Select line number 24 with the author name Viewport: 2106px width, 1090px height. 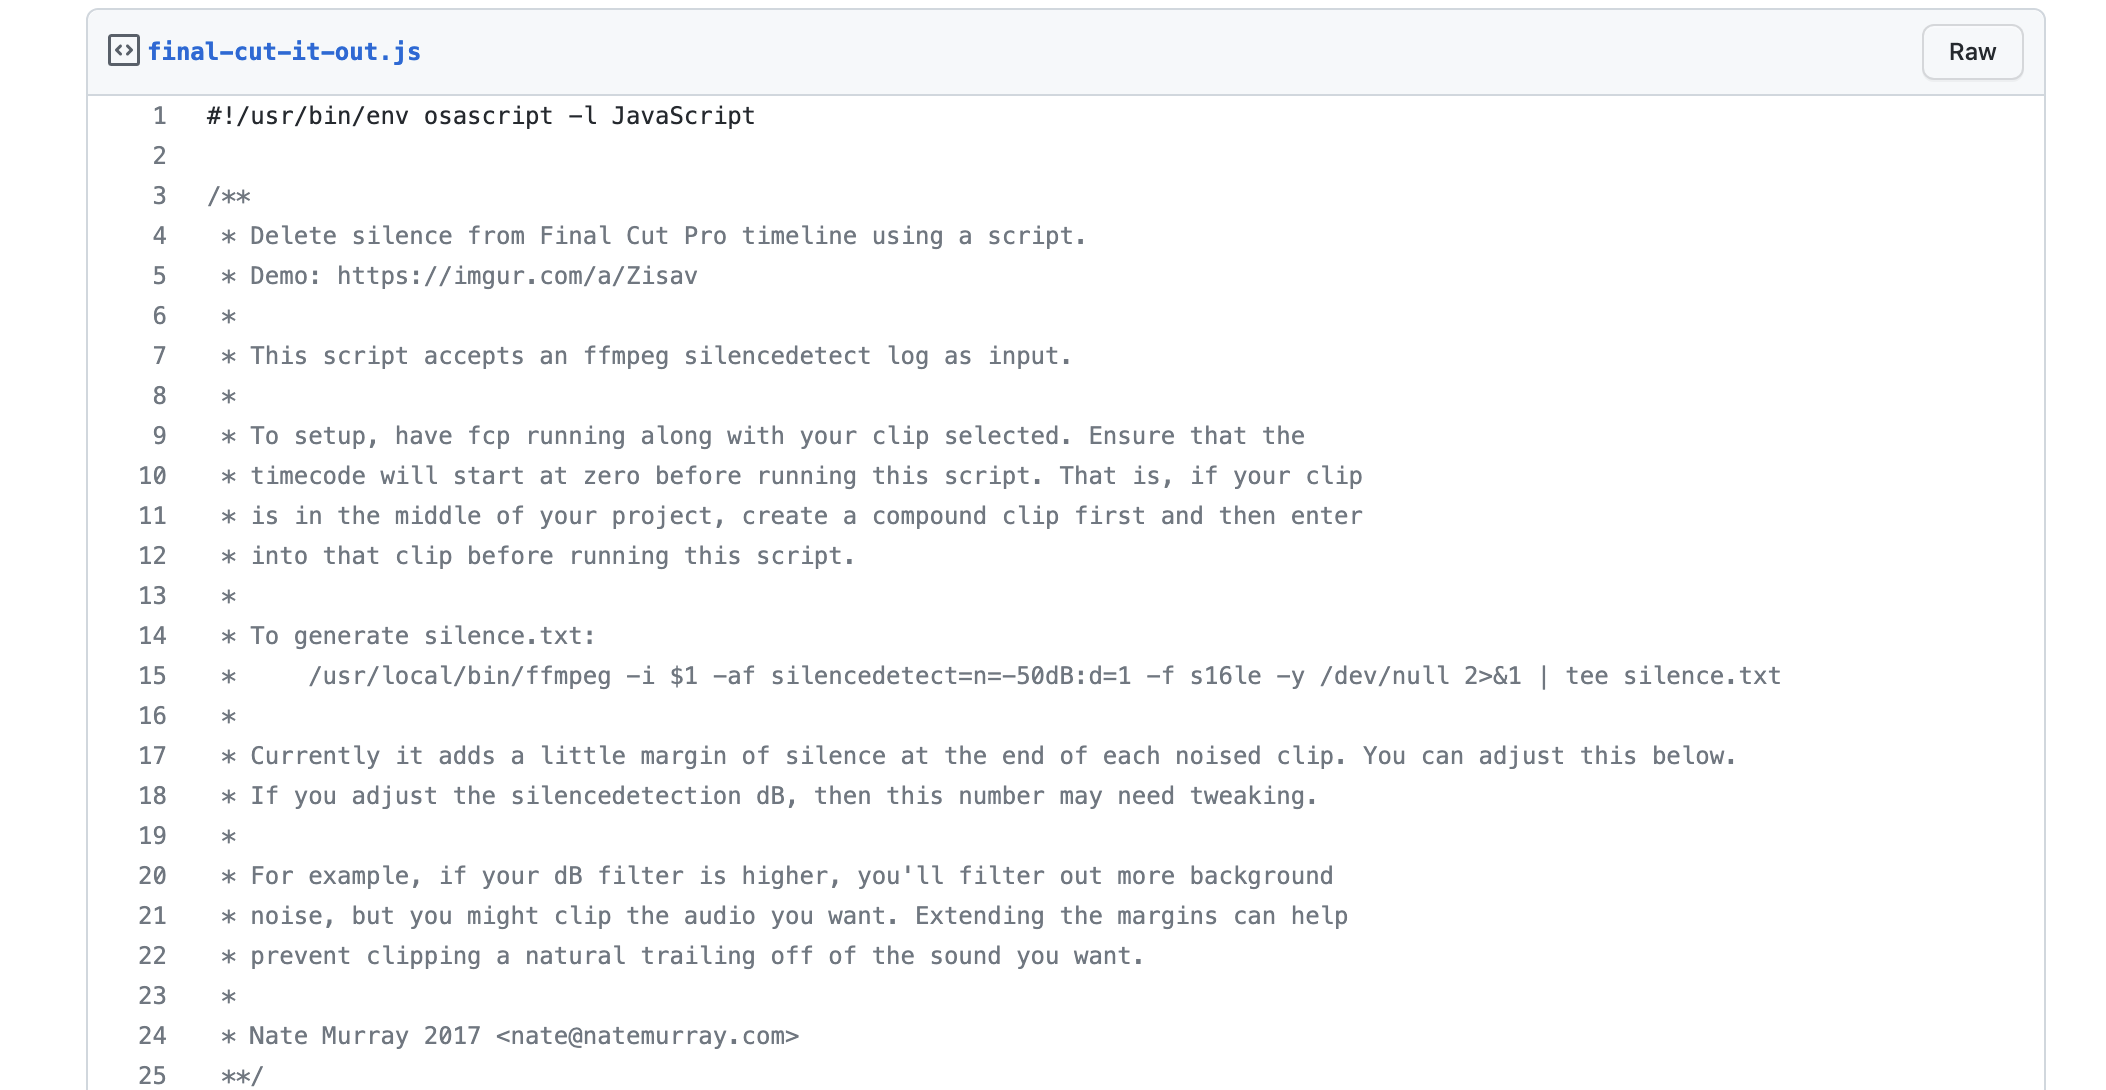pos(152,1036)
